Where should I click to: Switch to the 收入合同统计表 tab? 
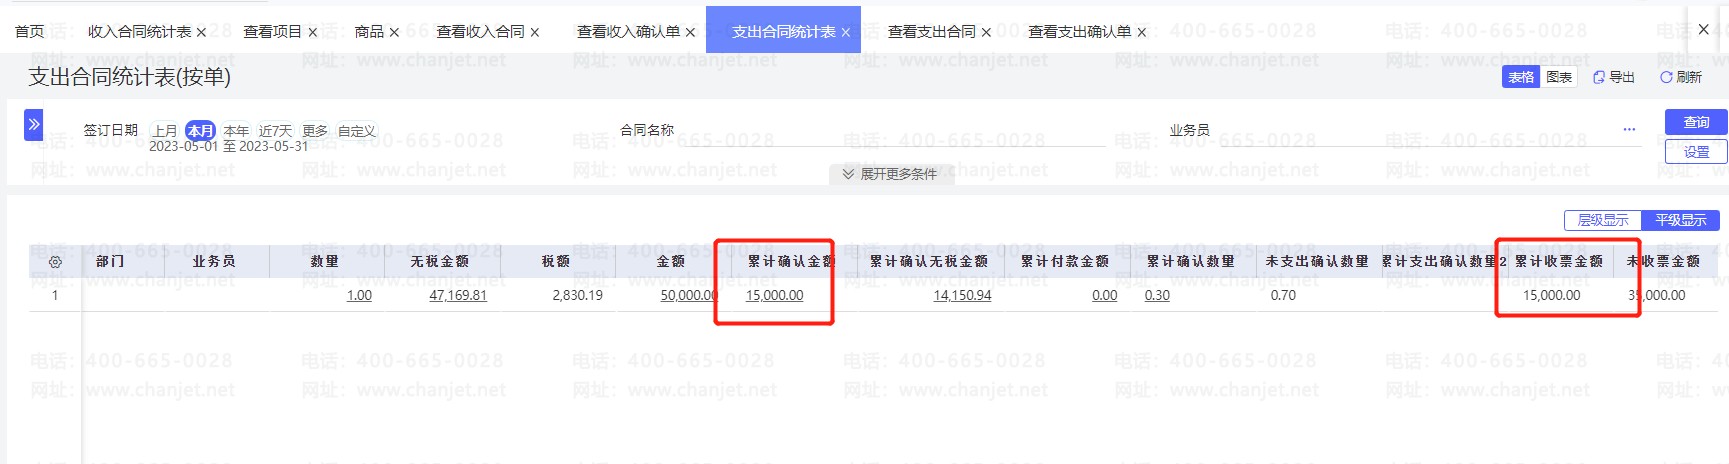point(139,32)
